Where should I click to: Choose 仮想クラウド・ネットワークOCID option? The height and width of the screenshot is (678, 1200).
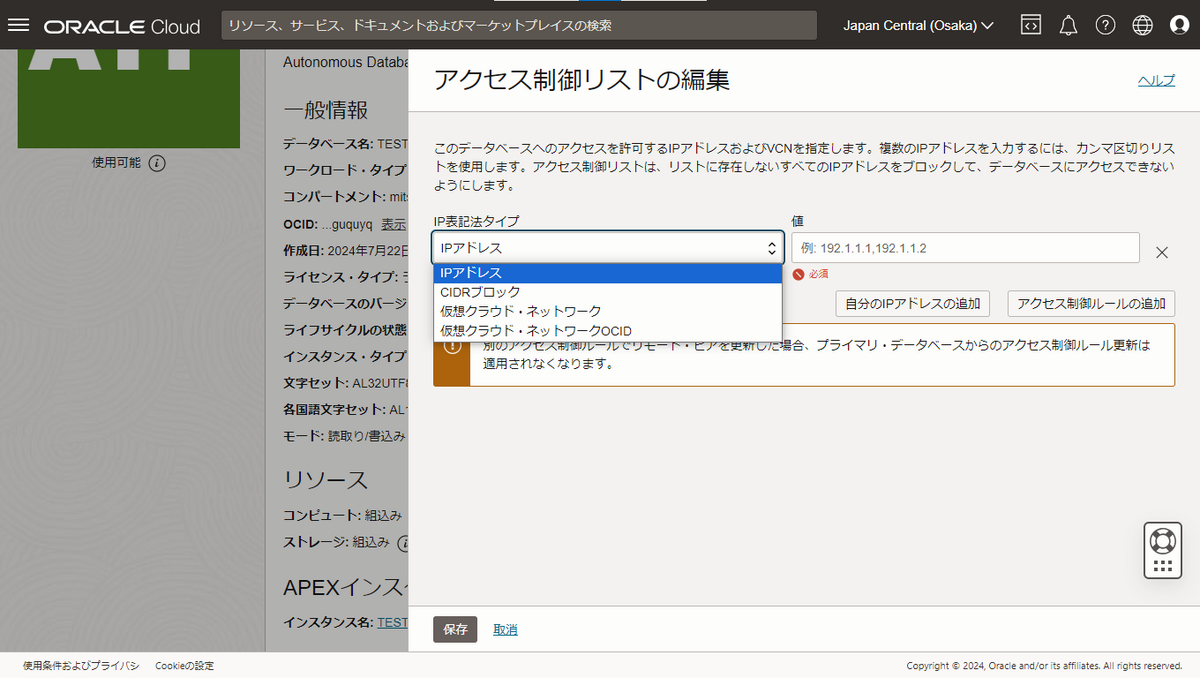click(x=608, y=331)
